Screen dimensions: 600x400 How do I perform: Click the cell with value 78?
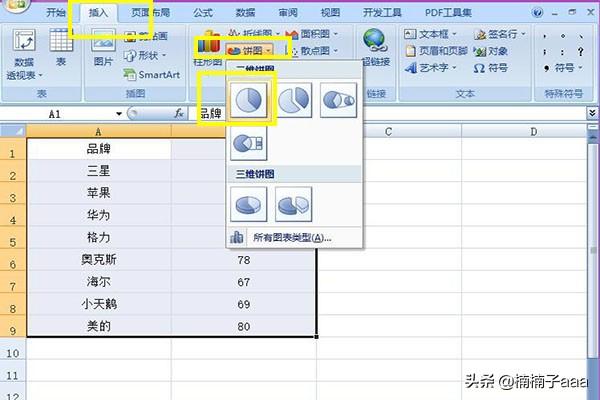[x=244, y=260]
